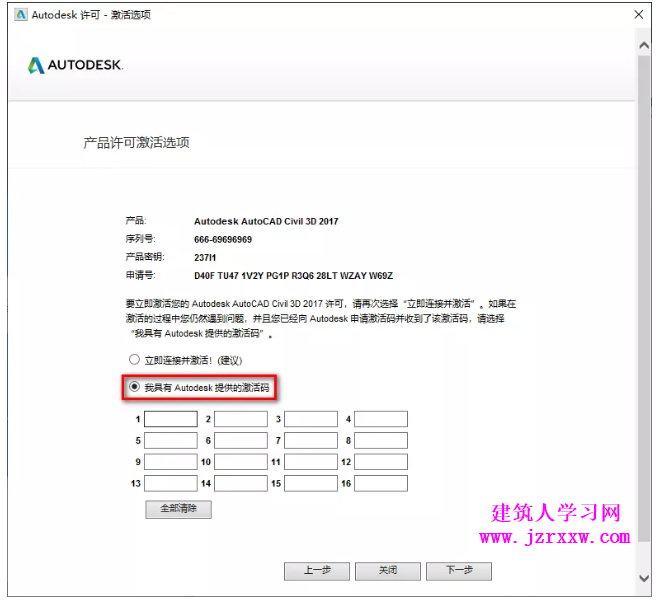Click activation code field 2
This screenshot has height=606, width=657.
tap(241, 419)
